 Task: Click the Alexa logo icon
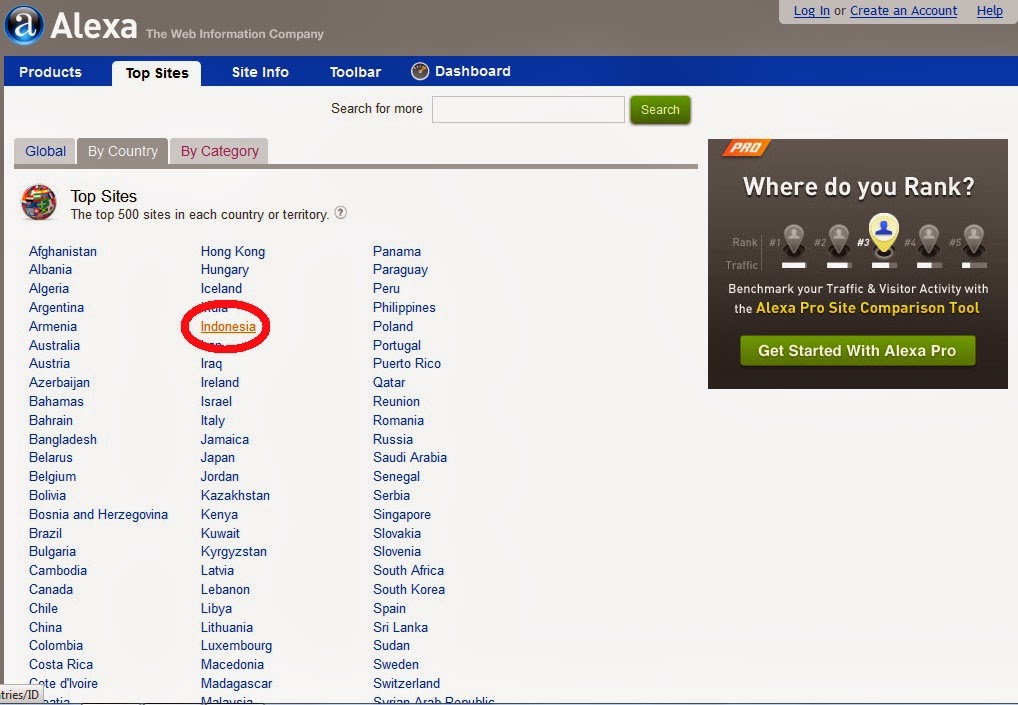[x=24, y=25]
